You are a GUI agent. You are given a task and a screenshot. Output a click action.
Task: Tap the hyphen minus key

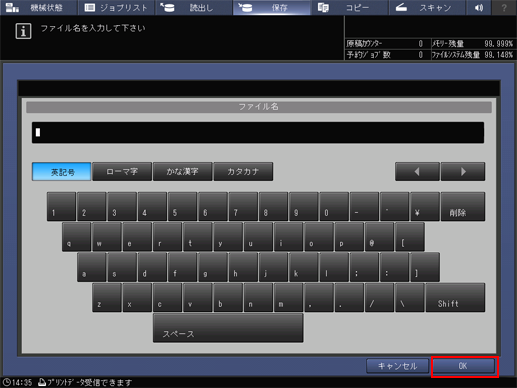click(364, 207)
